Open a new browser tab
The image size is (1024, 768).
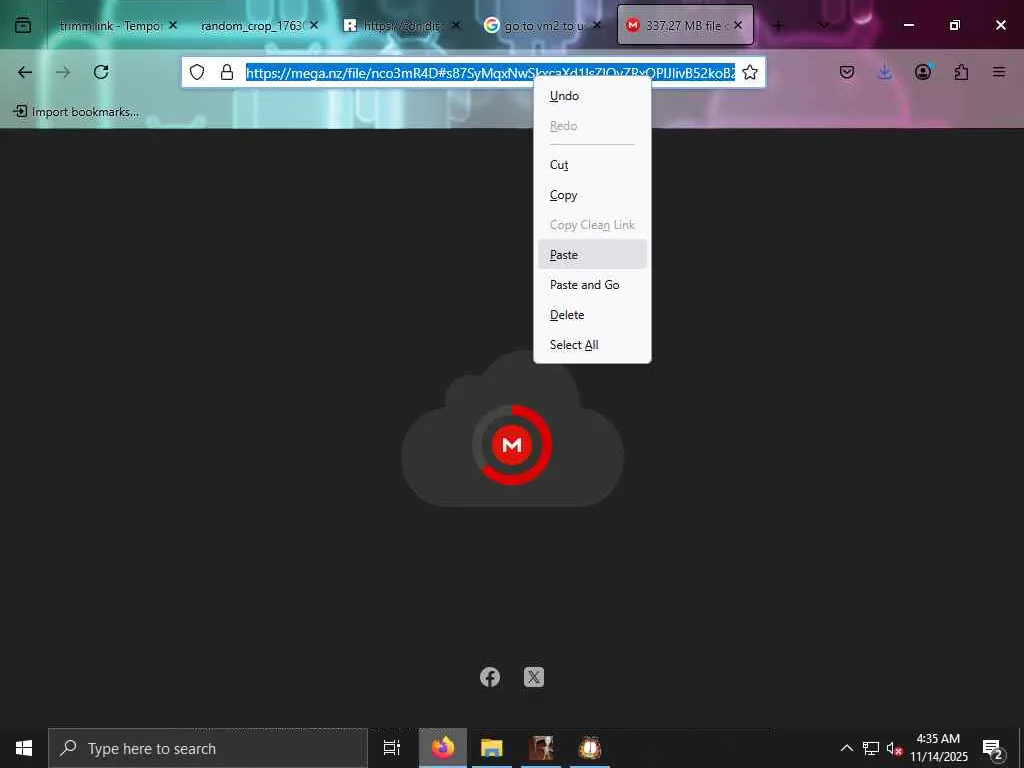(x=778, y=25)
